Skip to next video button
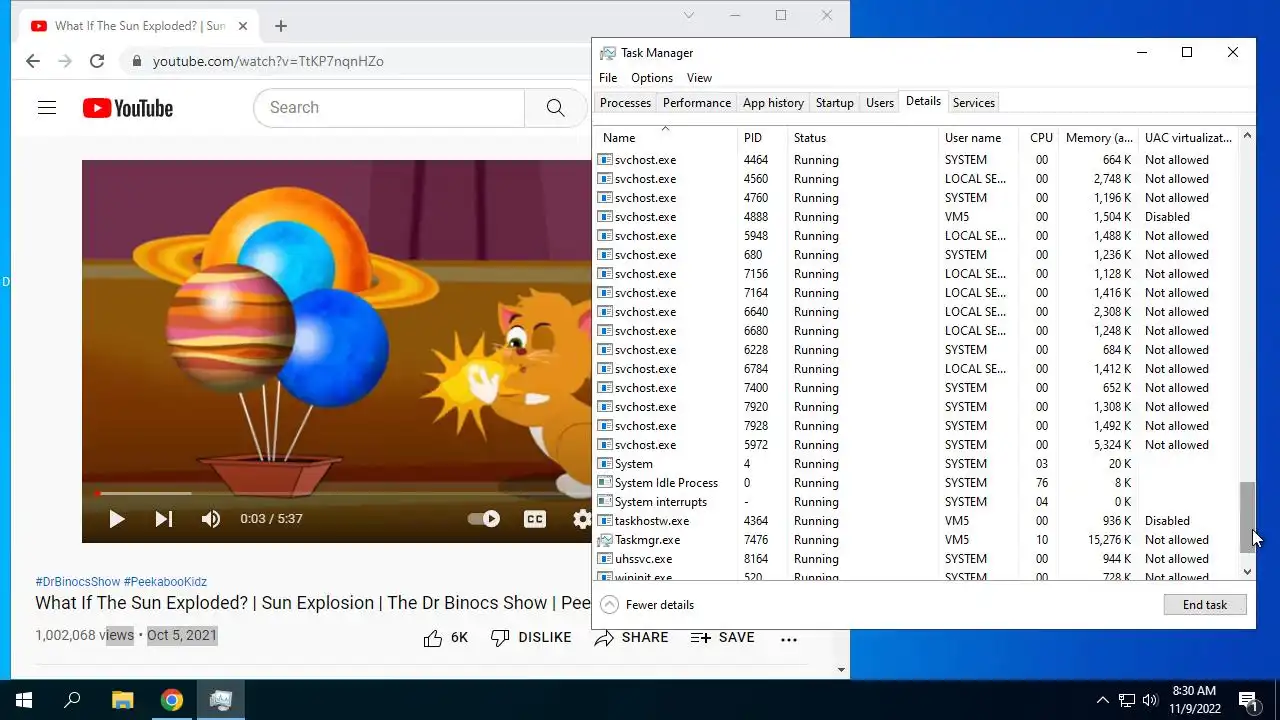The image size is (1280, 720). 163,519
